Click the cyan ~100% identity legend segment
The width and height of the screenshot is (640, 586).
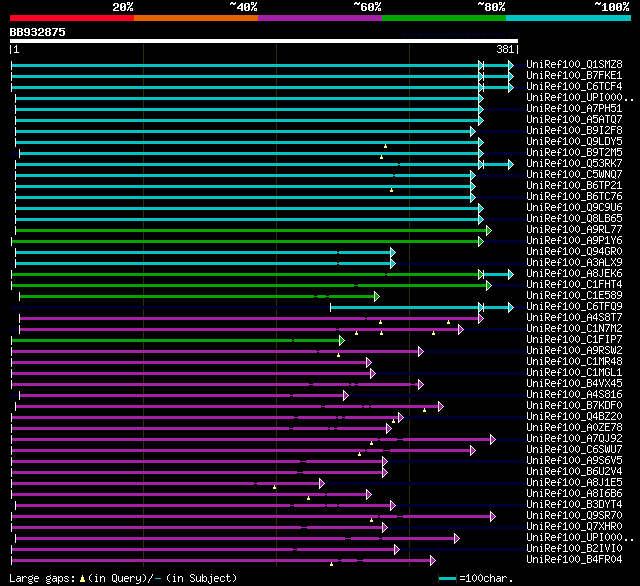point(569,18)
